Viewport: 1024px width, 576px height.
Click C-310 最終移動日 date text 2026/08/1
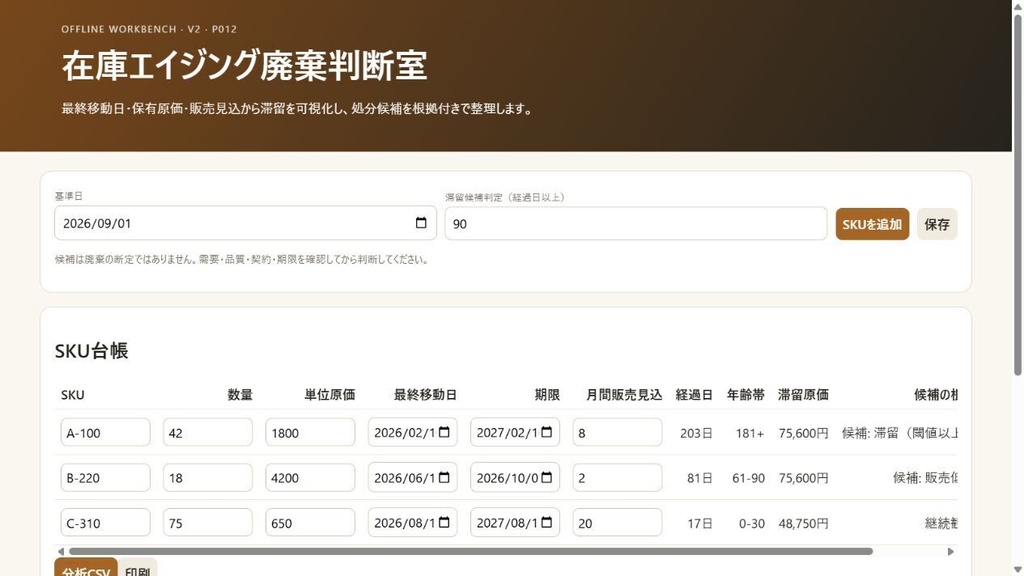click(404, 522)
